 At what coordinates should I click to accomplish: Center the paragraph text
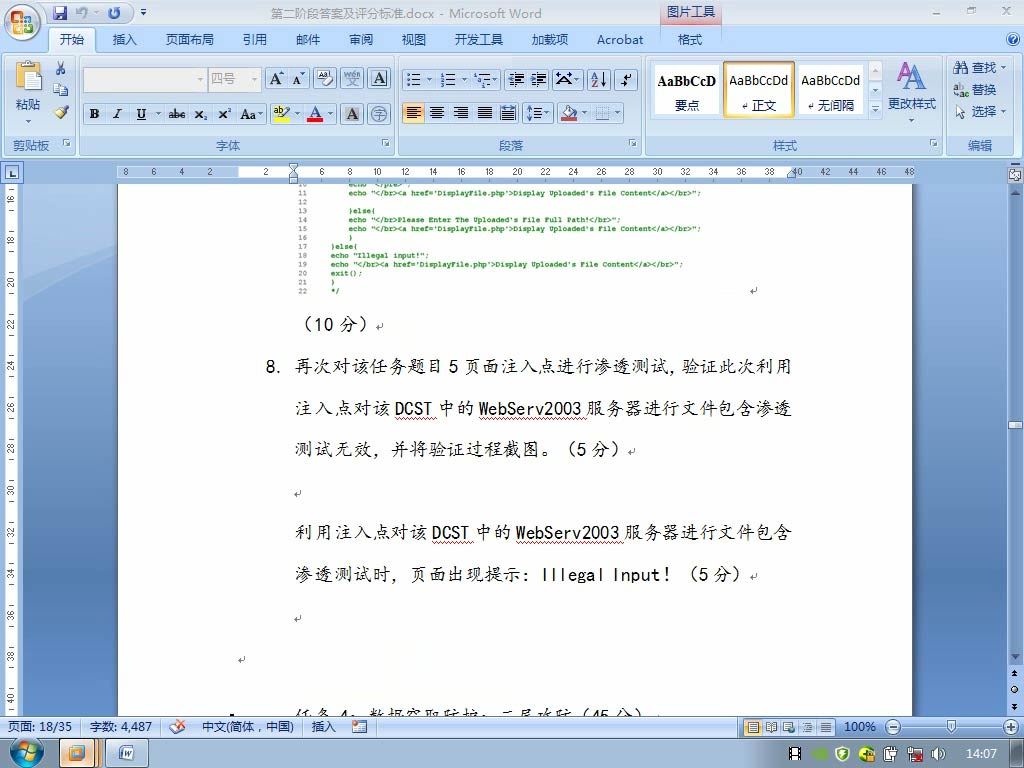437,113
